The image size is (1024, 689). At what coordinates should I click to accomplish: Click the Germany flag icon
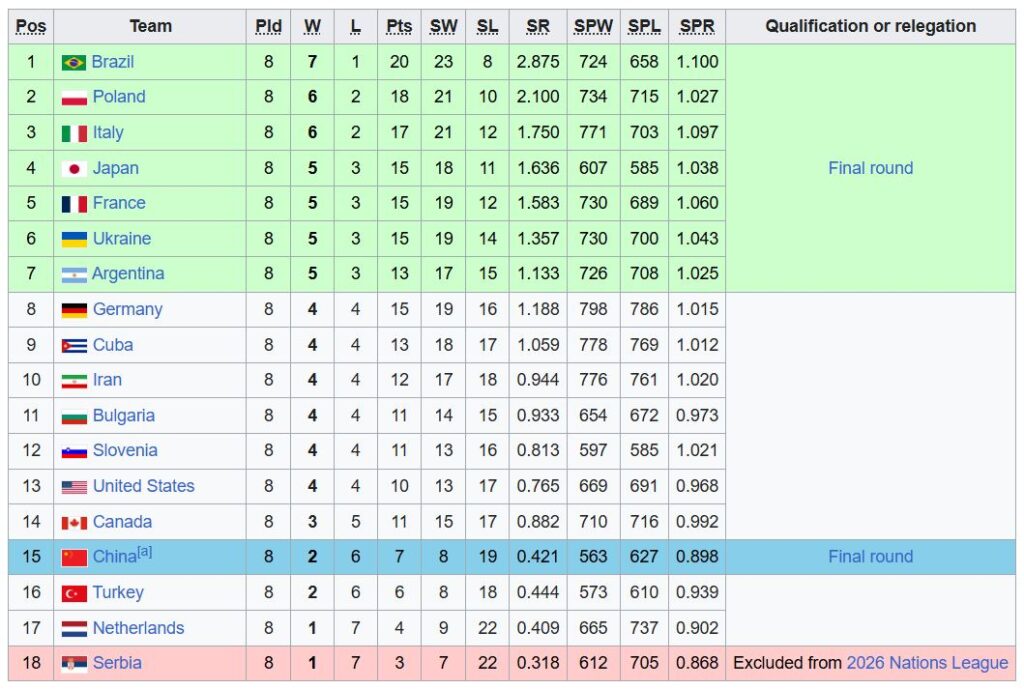click(x=74, y=310)
